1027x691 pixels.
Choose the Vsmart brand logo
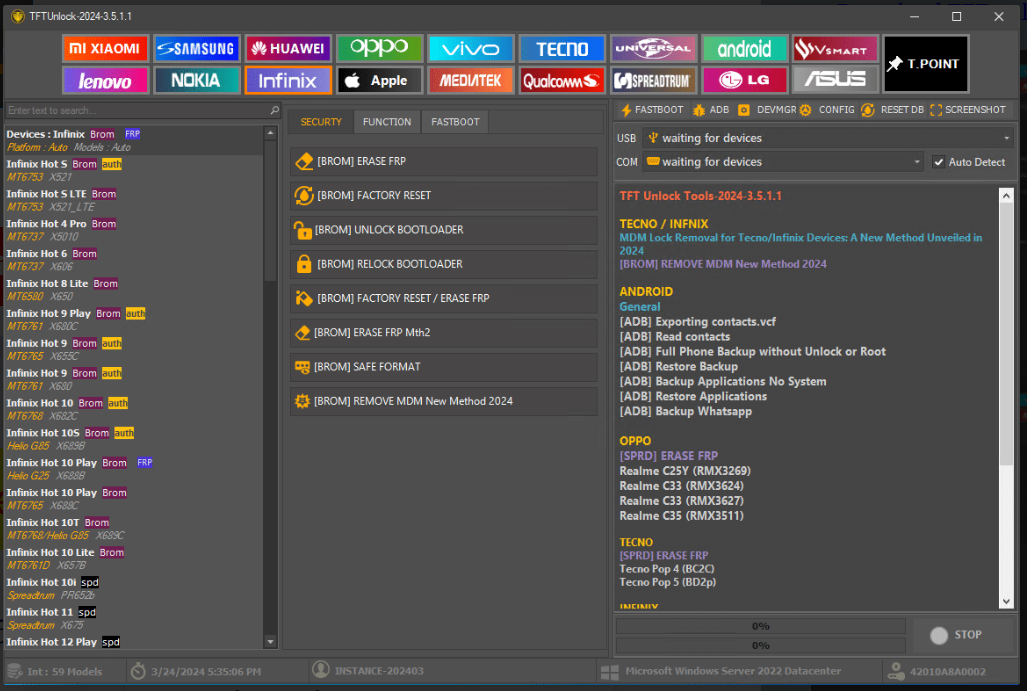click(835, 48)
